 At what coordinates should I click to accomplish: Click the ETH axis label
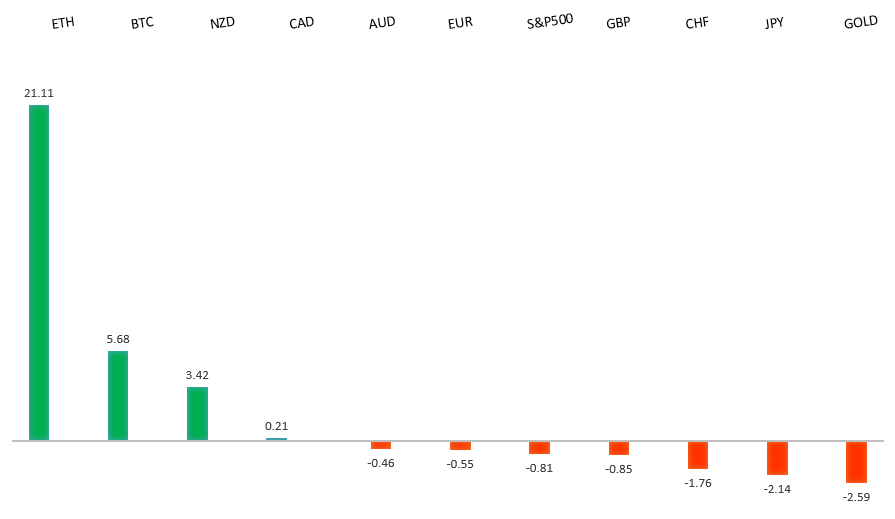click(63, 22)
